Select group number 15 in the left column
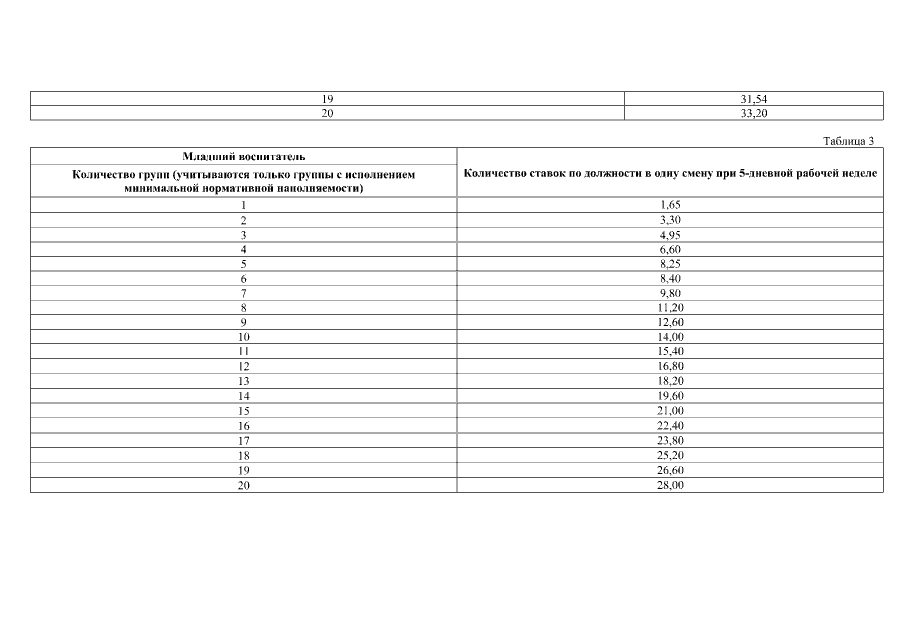This screenshot has width=905, height=640. click(244, 411)
